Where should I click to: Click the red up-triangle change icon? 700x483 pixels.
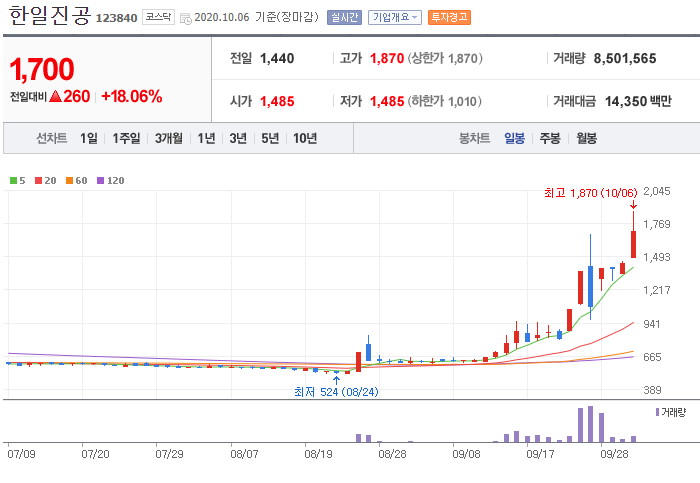click(55, 96)
